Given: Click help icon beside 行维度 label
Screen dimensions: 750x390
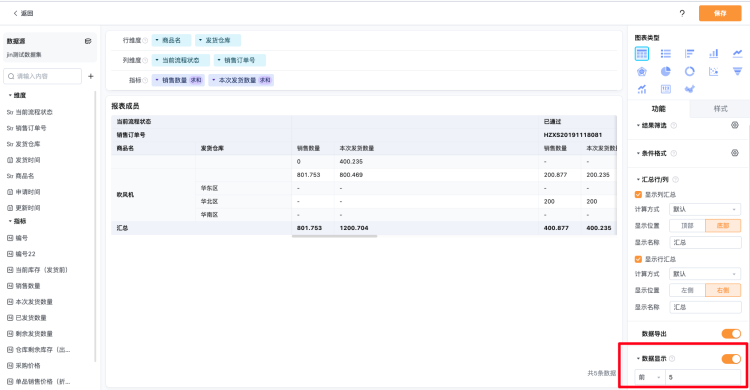Looking at the screenshot, I should tap(145, 40).
